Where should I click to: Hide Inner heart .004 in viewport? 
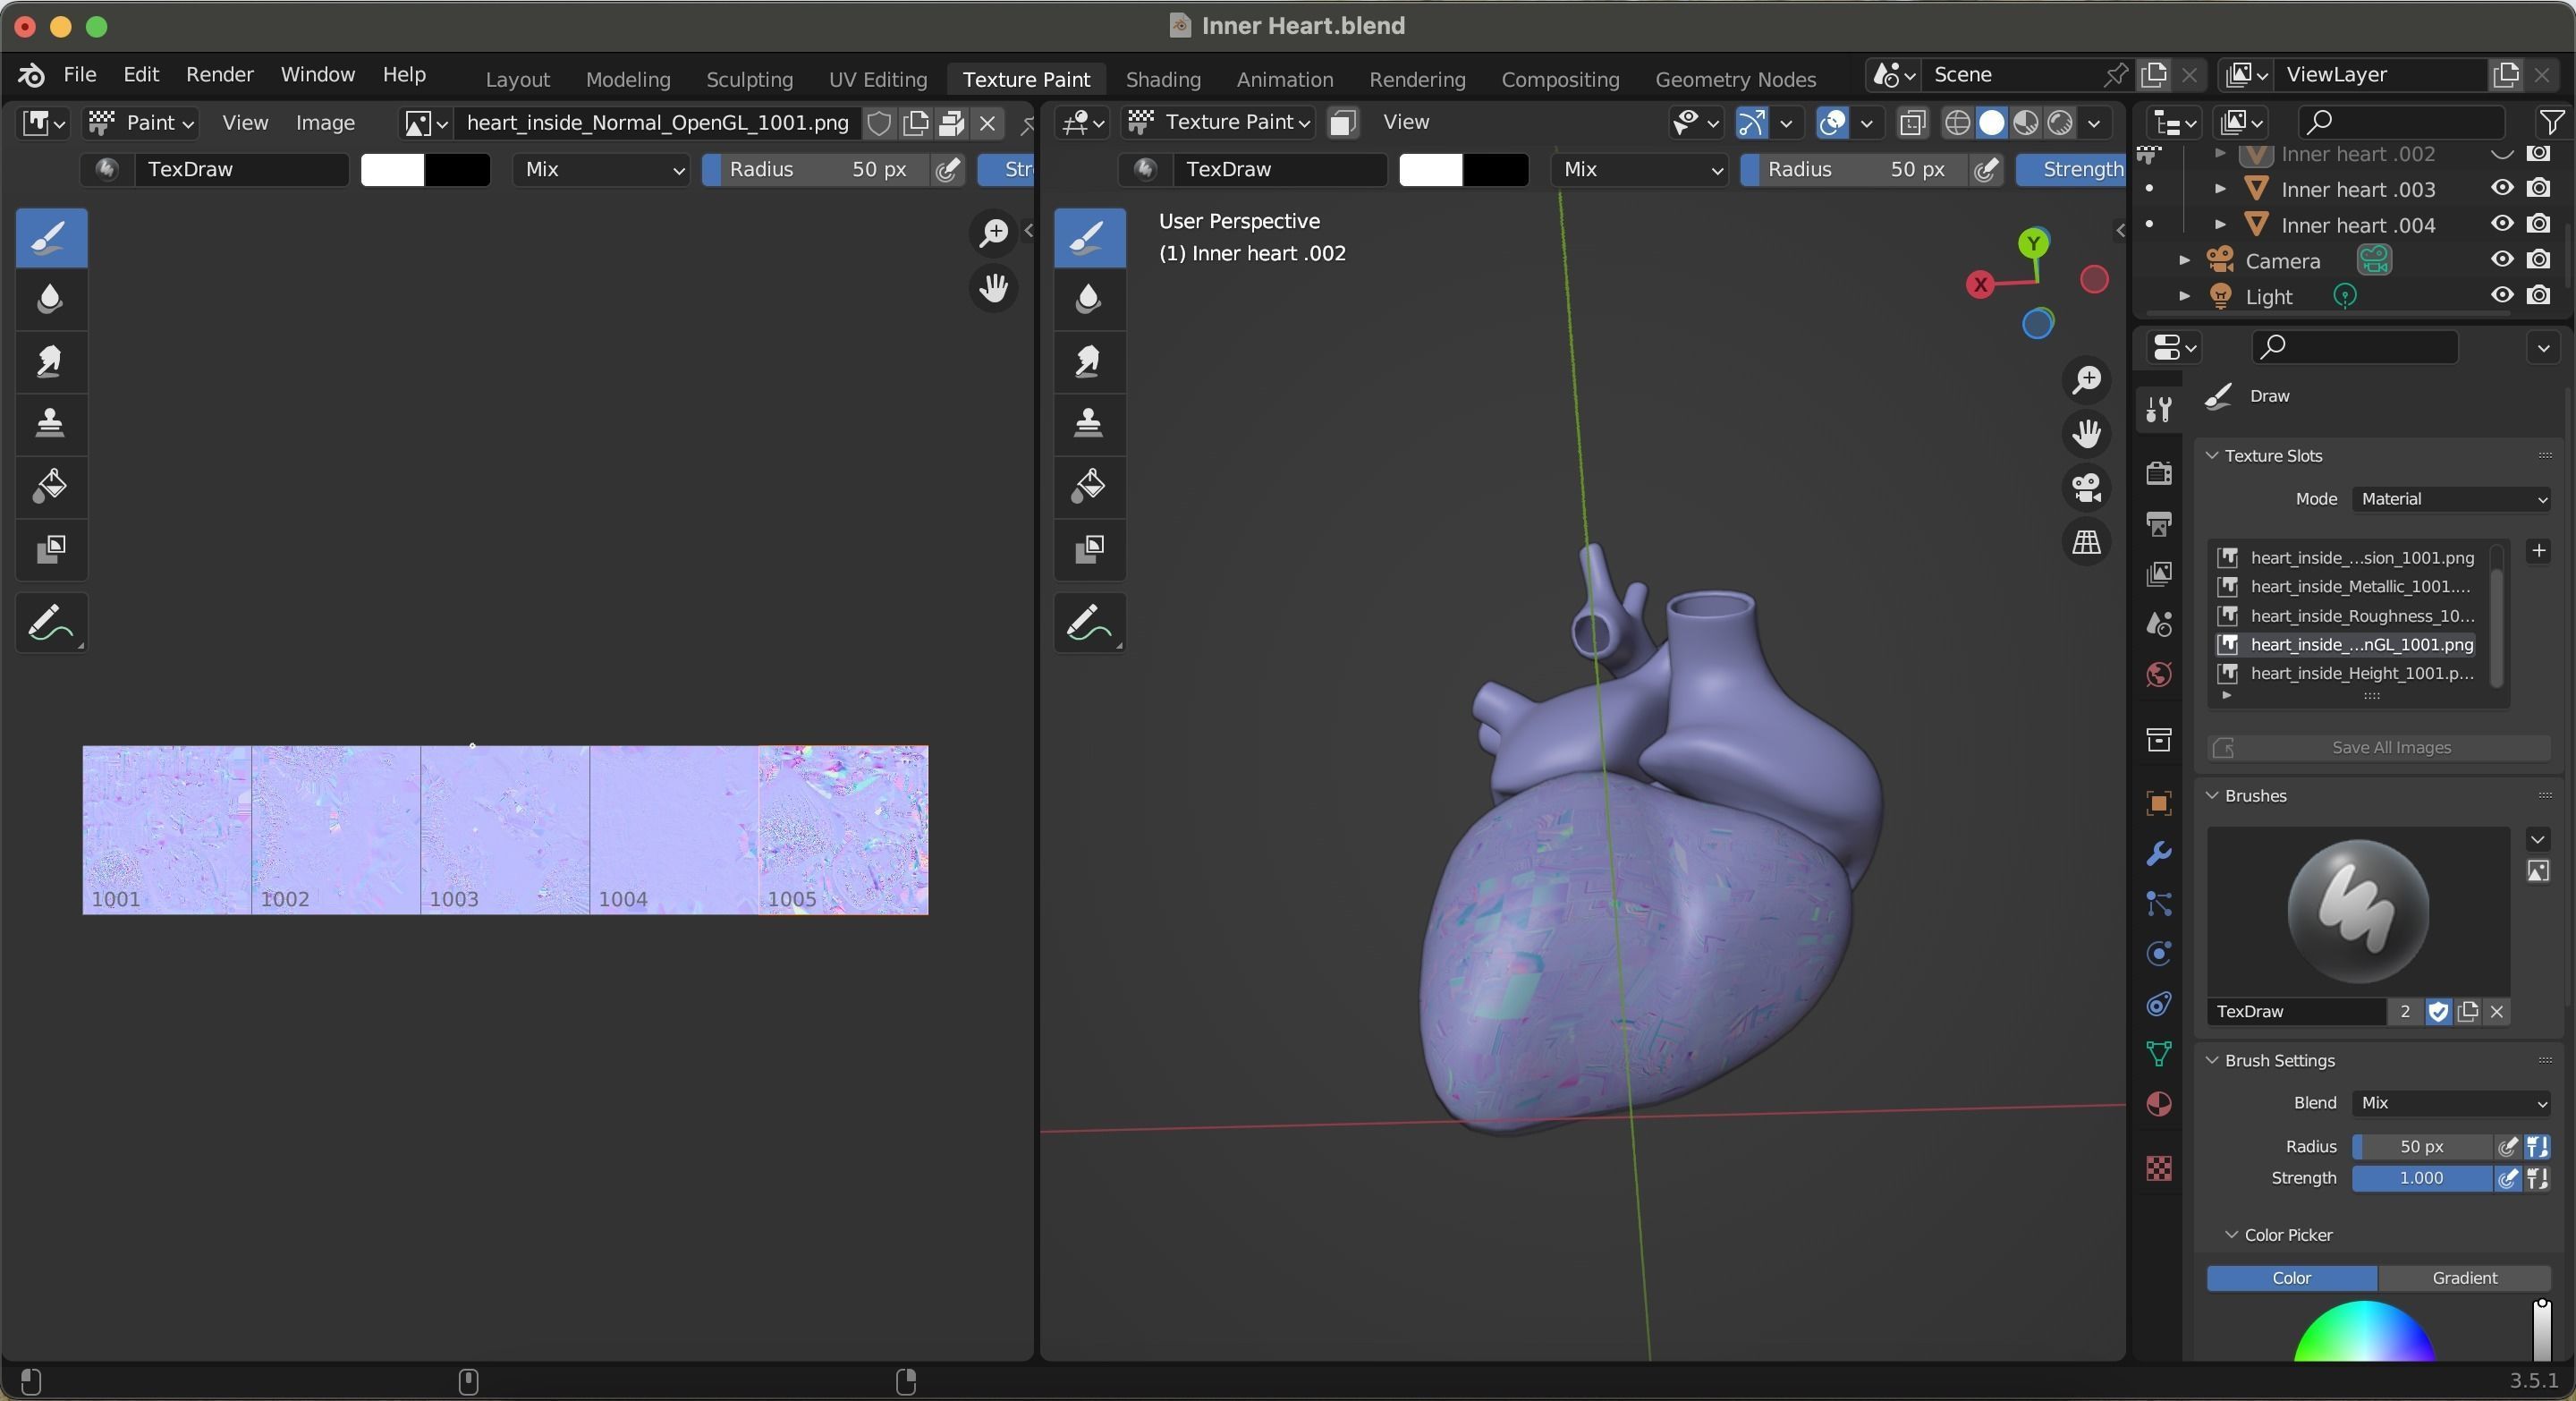pos(2501,224)
